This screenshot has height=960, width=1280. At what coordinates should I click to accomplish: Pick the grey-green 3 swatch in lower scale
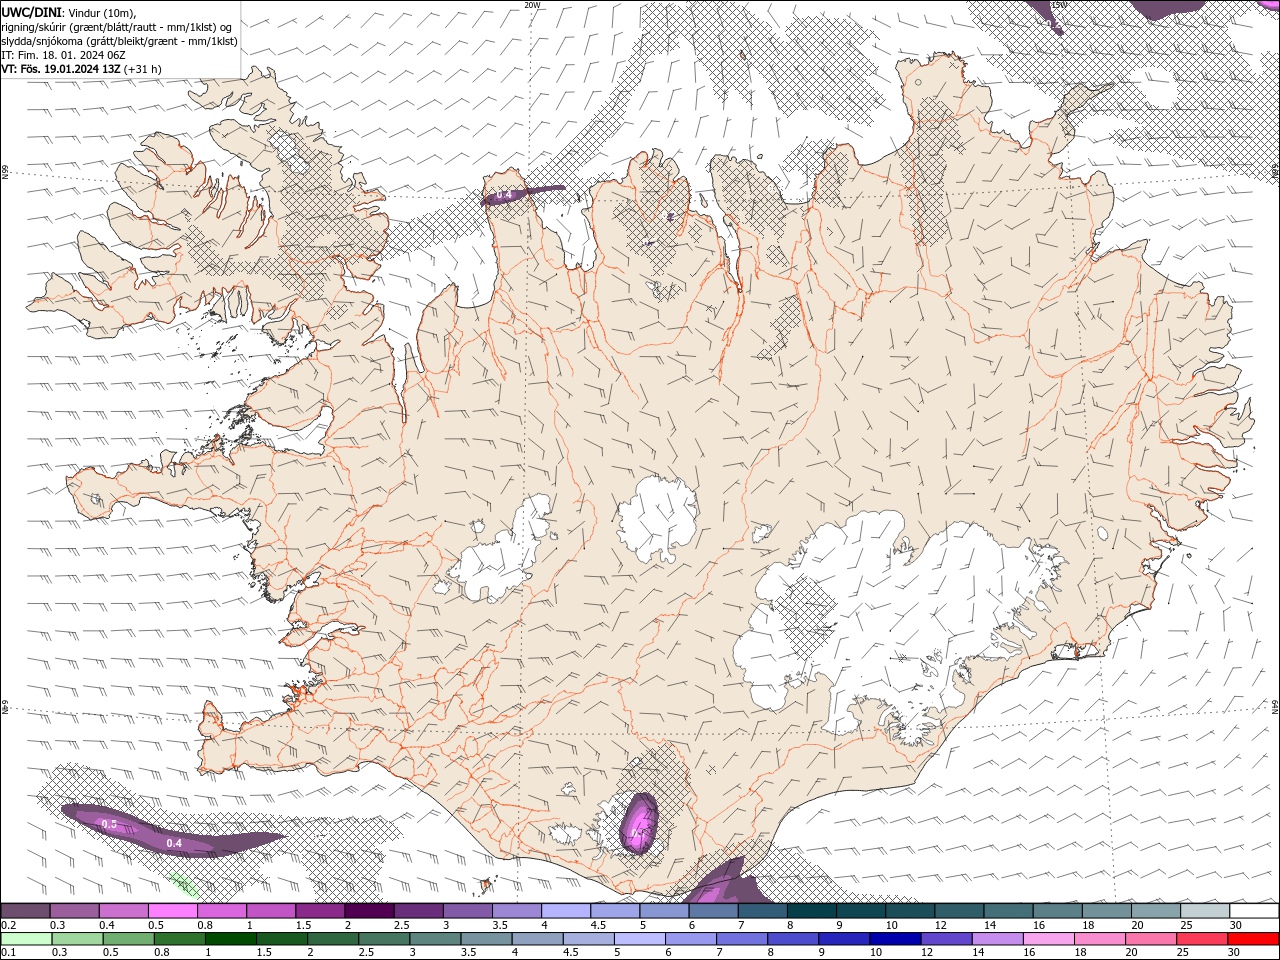tap(435, 939)
